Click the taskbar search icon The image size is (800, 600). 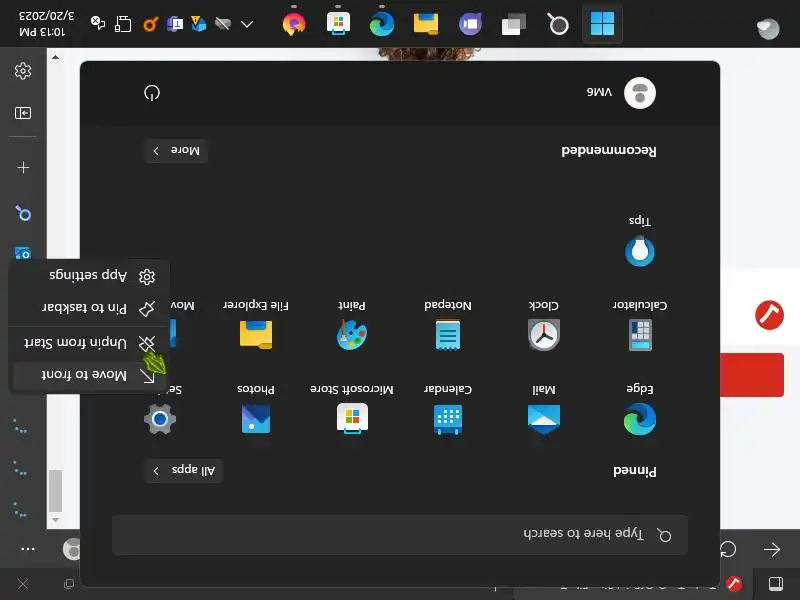[558, 24]
